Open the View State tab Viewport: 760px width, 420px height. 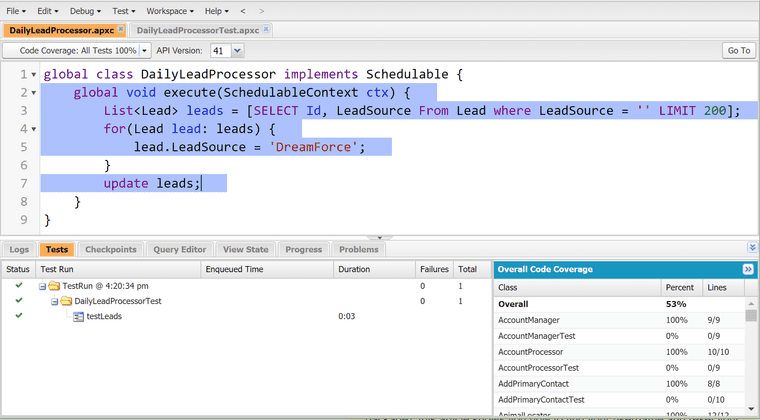245,249
